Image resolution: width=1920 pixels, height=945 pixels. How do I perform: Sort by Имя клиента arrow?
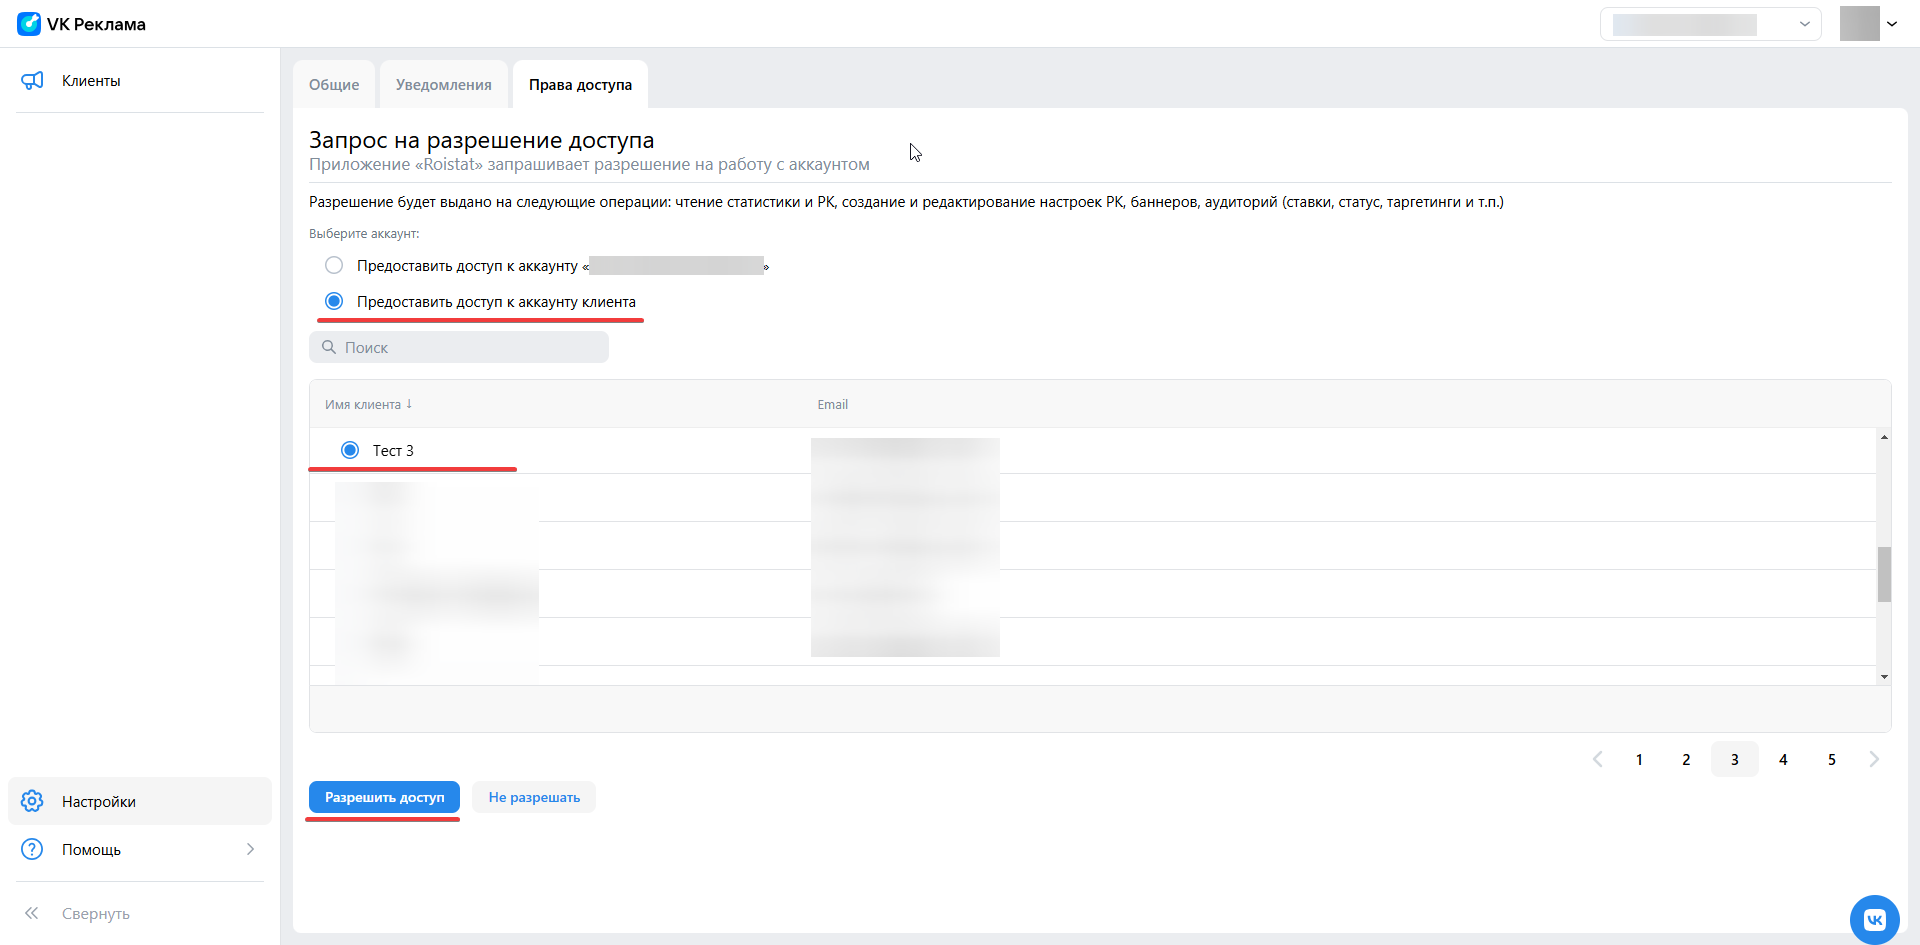[x=409, y=404]
